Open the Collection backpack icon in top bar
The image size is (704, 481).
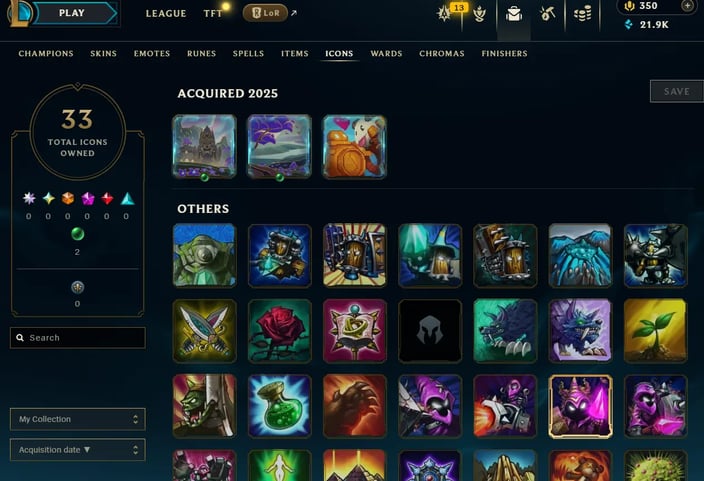(514, 14)
